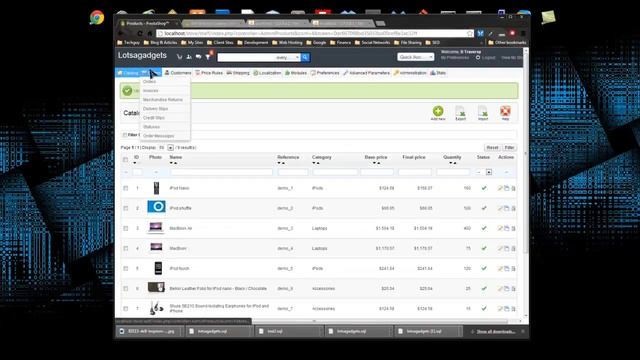Tick the checkbox for MacBook row ID 4
Image resolution: width=640 pixels, height=360 pixels.
click(126, 248)
